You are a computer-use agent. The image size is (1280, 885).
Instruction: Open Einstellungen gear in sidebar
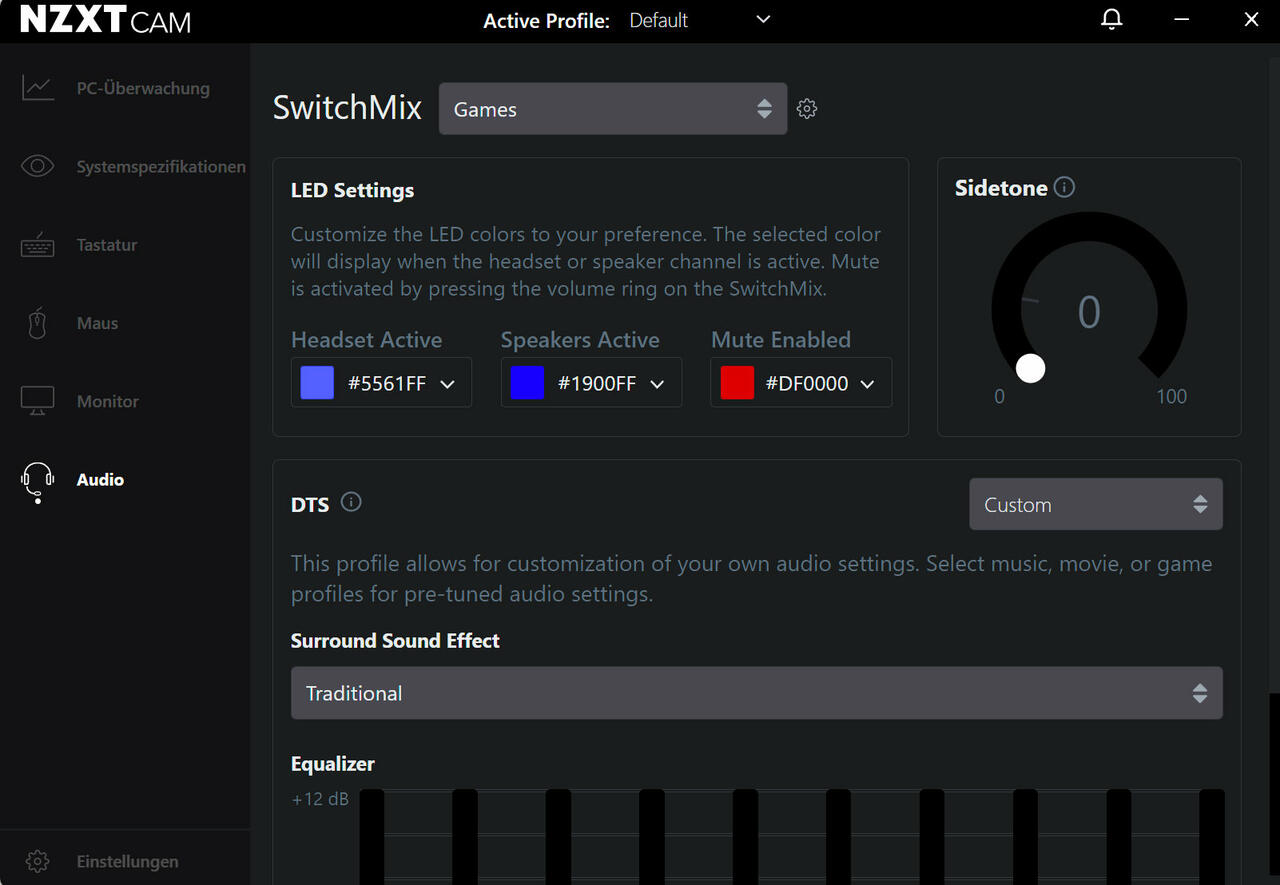[x=38, y=861]
